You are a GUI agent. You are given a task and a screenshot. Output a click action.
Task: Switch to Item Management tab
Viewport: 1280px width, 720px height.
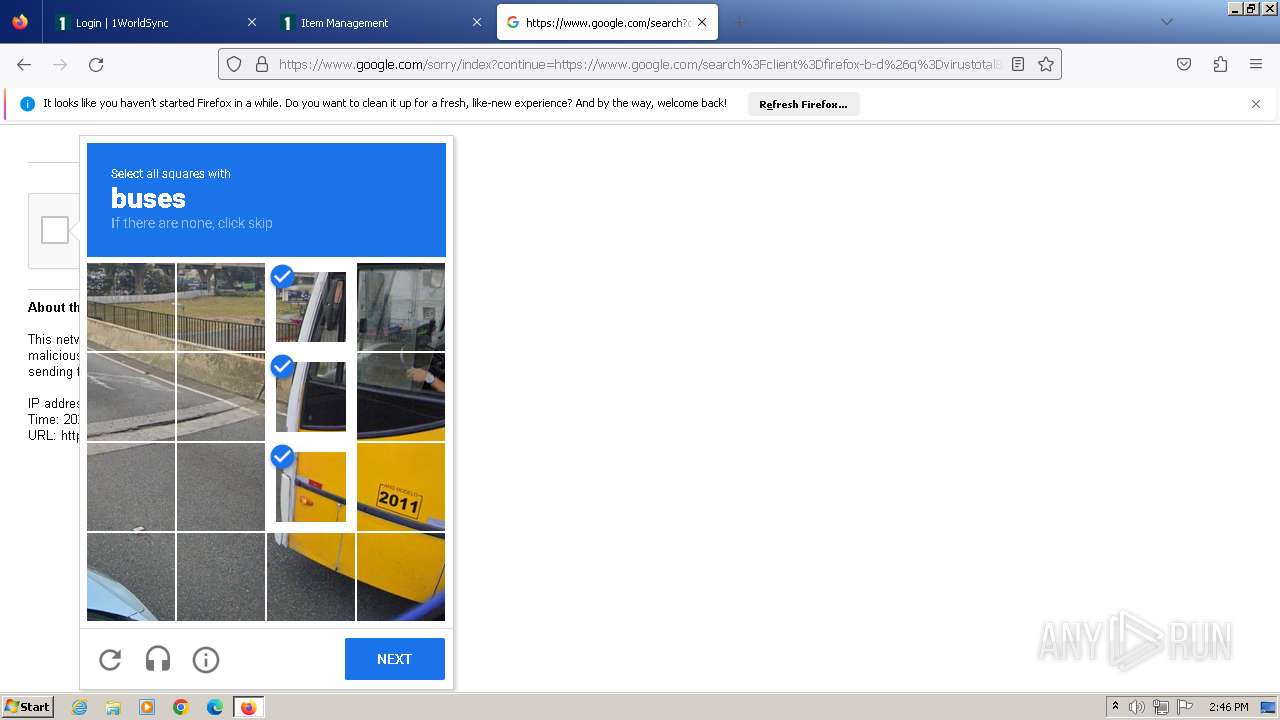click(381, 22)
